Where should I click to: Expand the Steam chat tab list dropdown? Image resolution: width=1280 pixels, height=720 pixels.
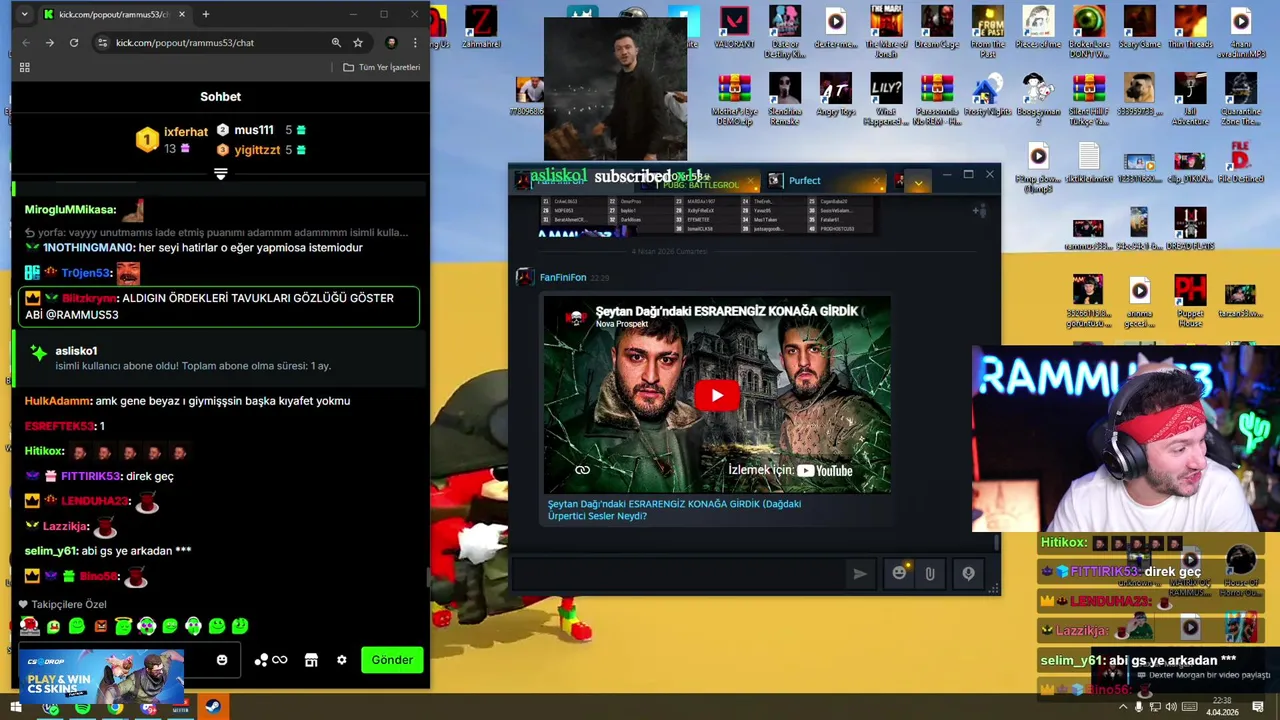pyautogui.click(x=918, y=182)
